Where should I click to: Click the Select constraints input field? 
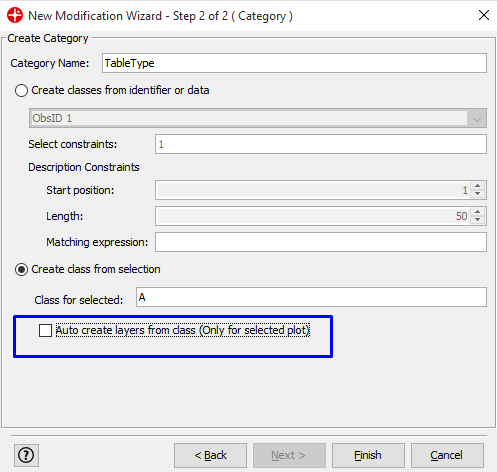coord(321,144)
